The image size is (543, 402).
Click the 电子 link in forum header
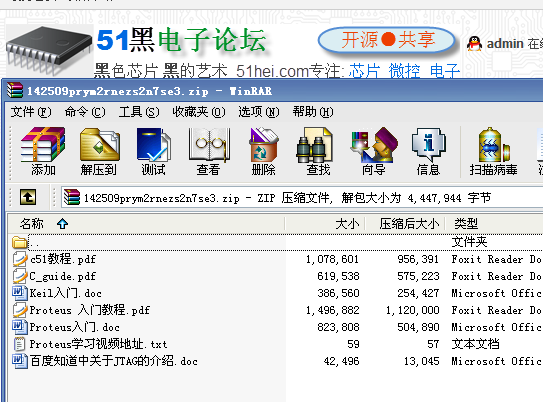click(445, 71)
